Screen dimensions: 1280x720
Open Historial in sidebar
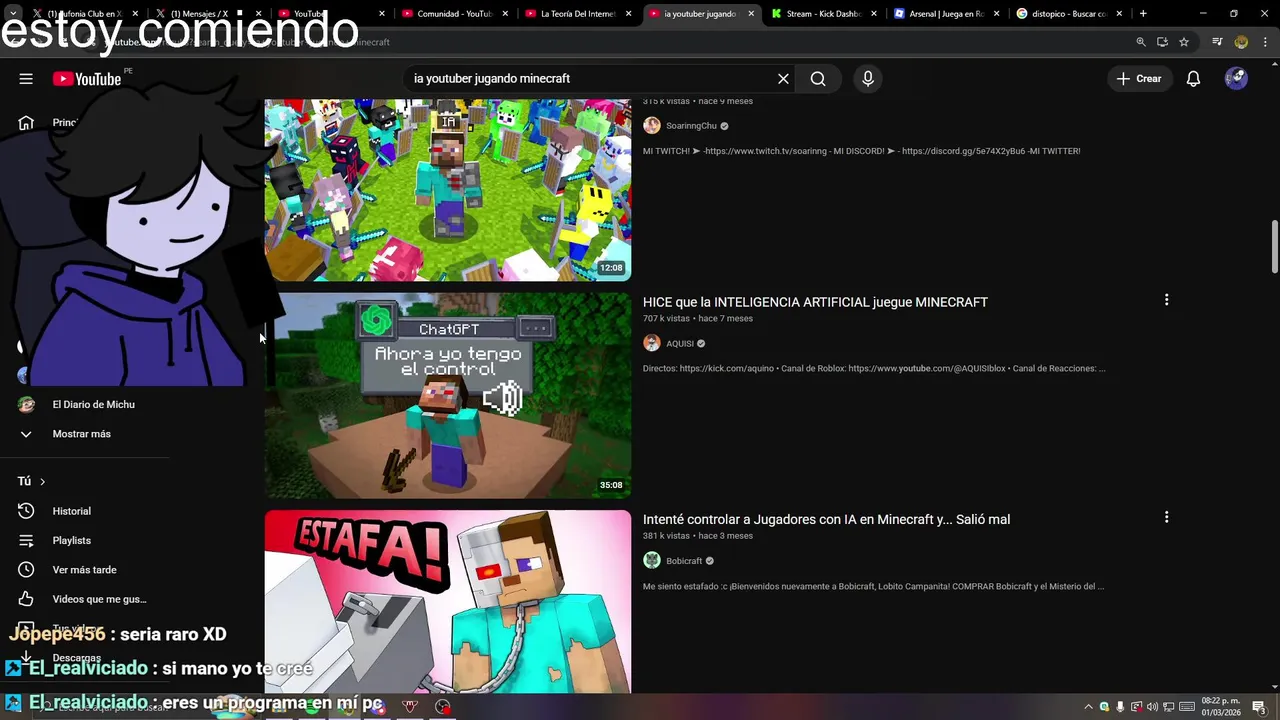pyautogui.click(x=72, y=511)
